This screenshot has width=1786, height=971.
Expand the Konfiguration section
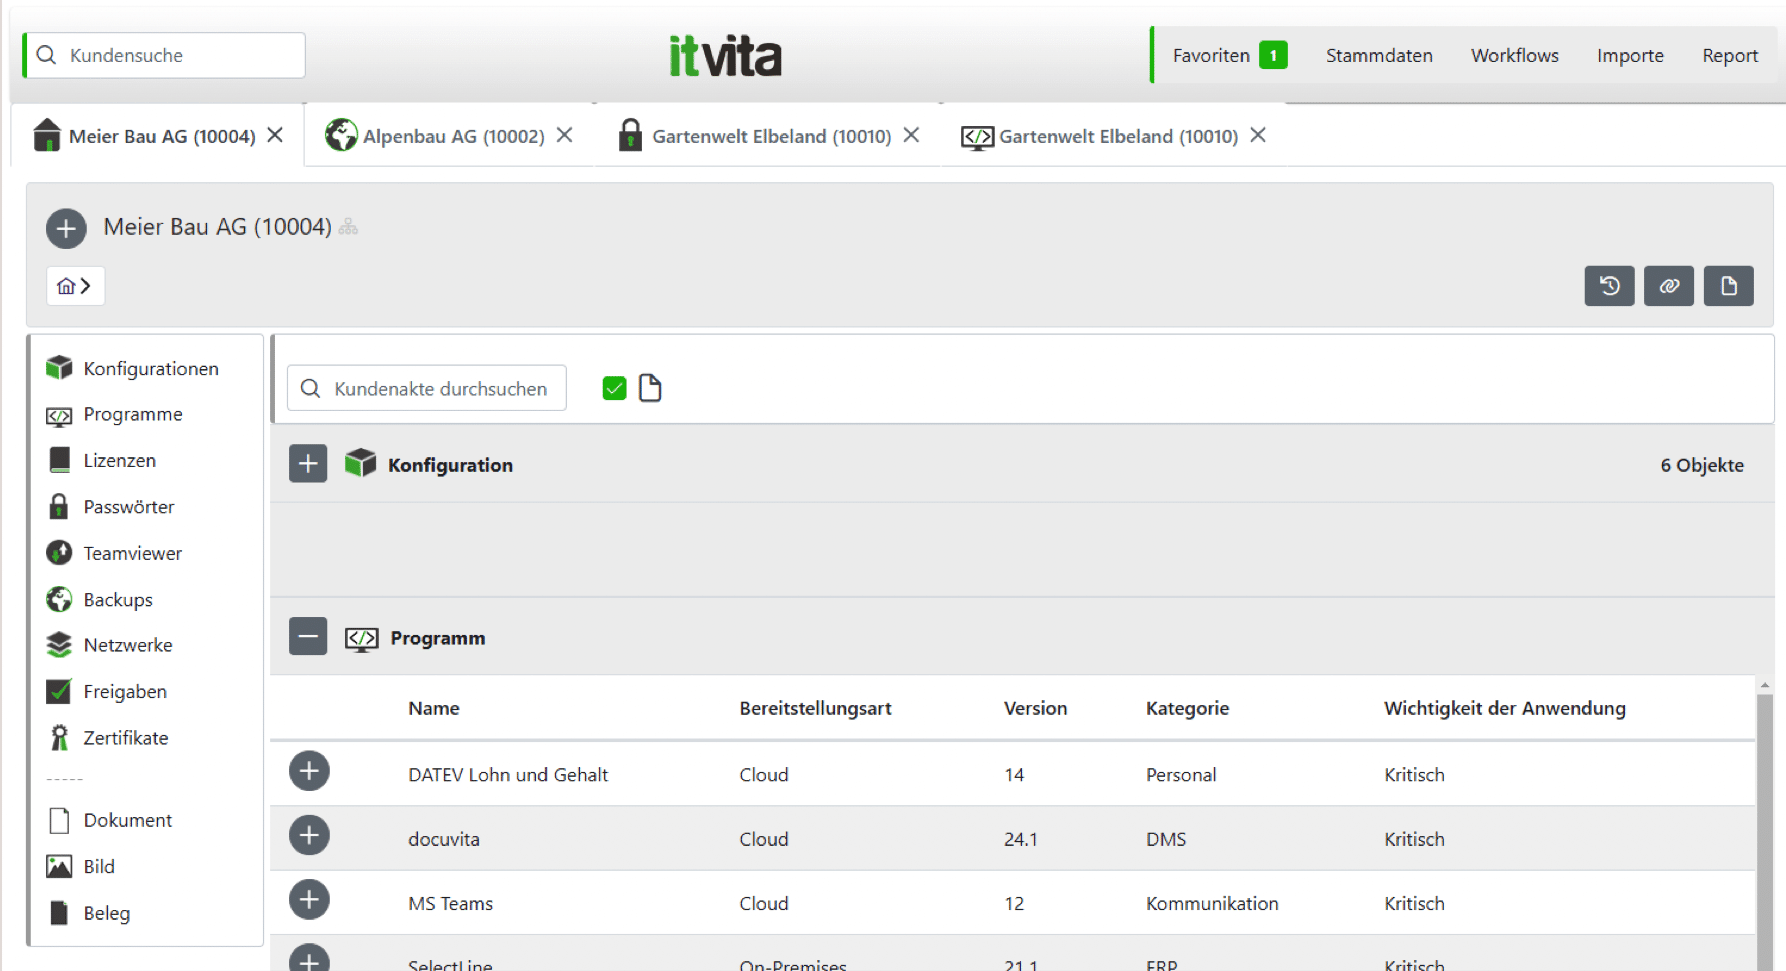click(x=308, y=464)
